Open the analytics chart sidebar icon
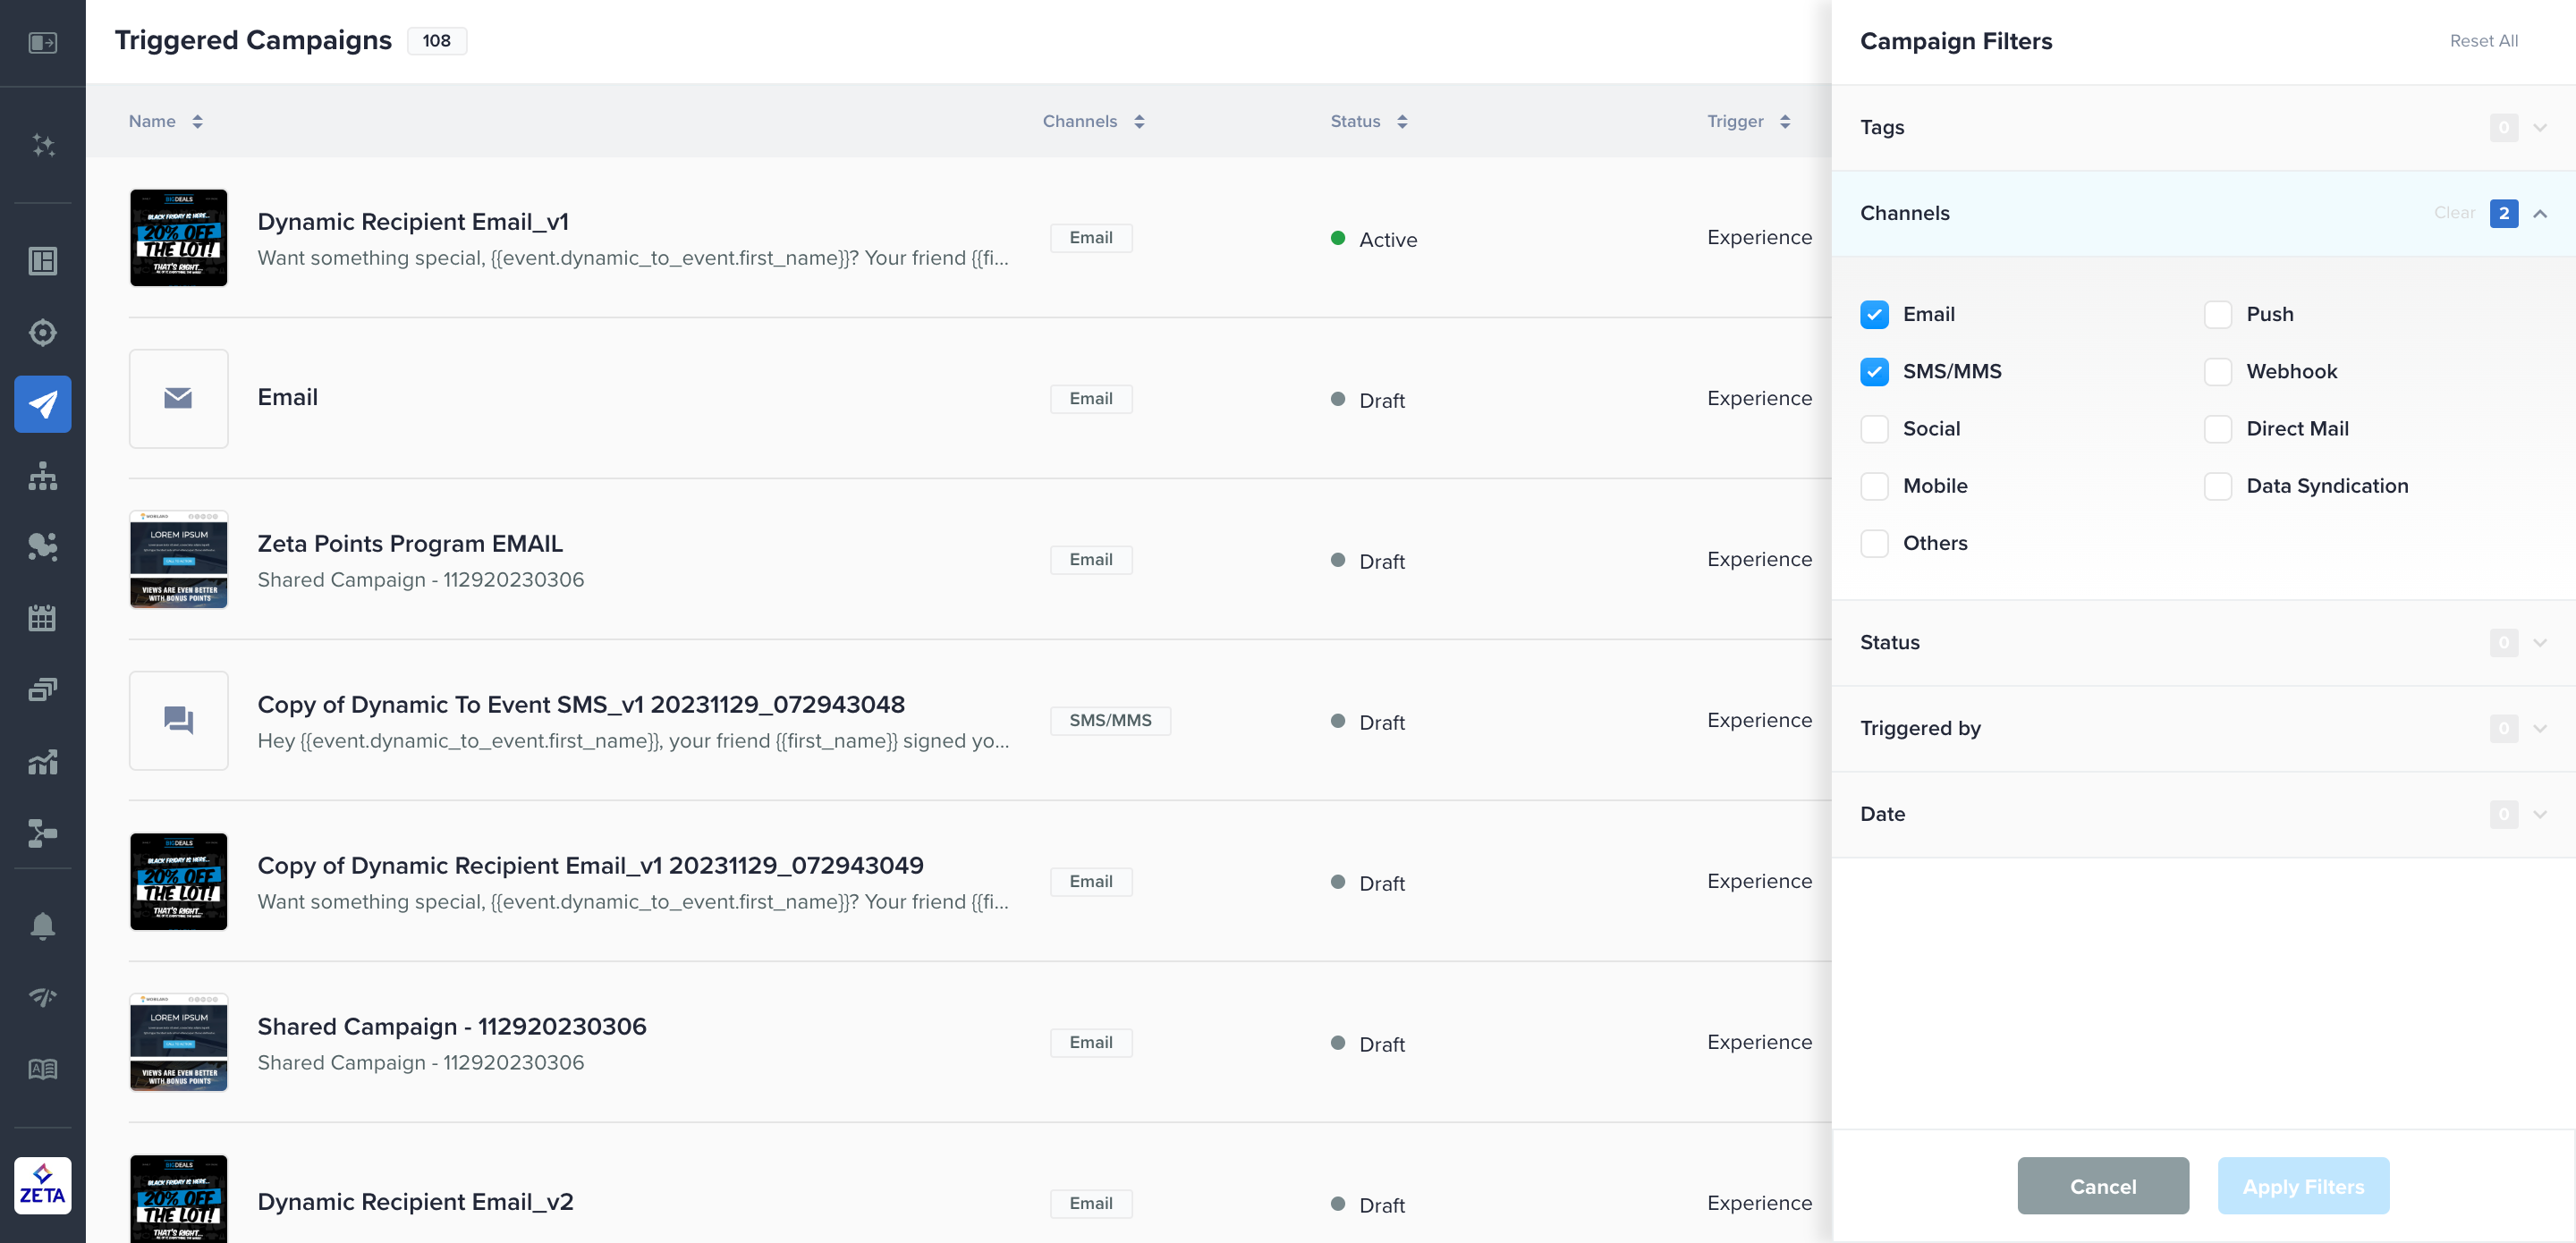This screenshot has height=1243, width=2576. click(x=43, y=762)
